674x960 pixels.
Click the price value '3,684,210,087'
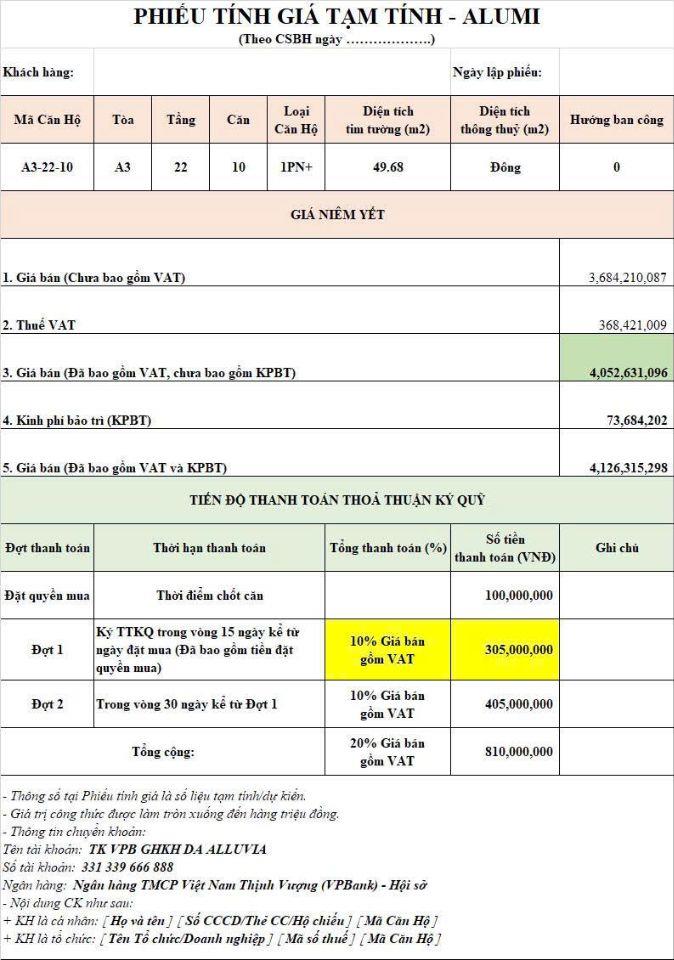pyautogui.click(x=627, y=277)
